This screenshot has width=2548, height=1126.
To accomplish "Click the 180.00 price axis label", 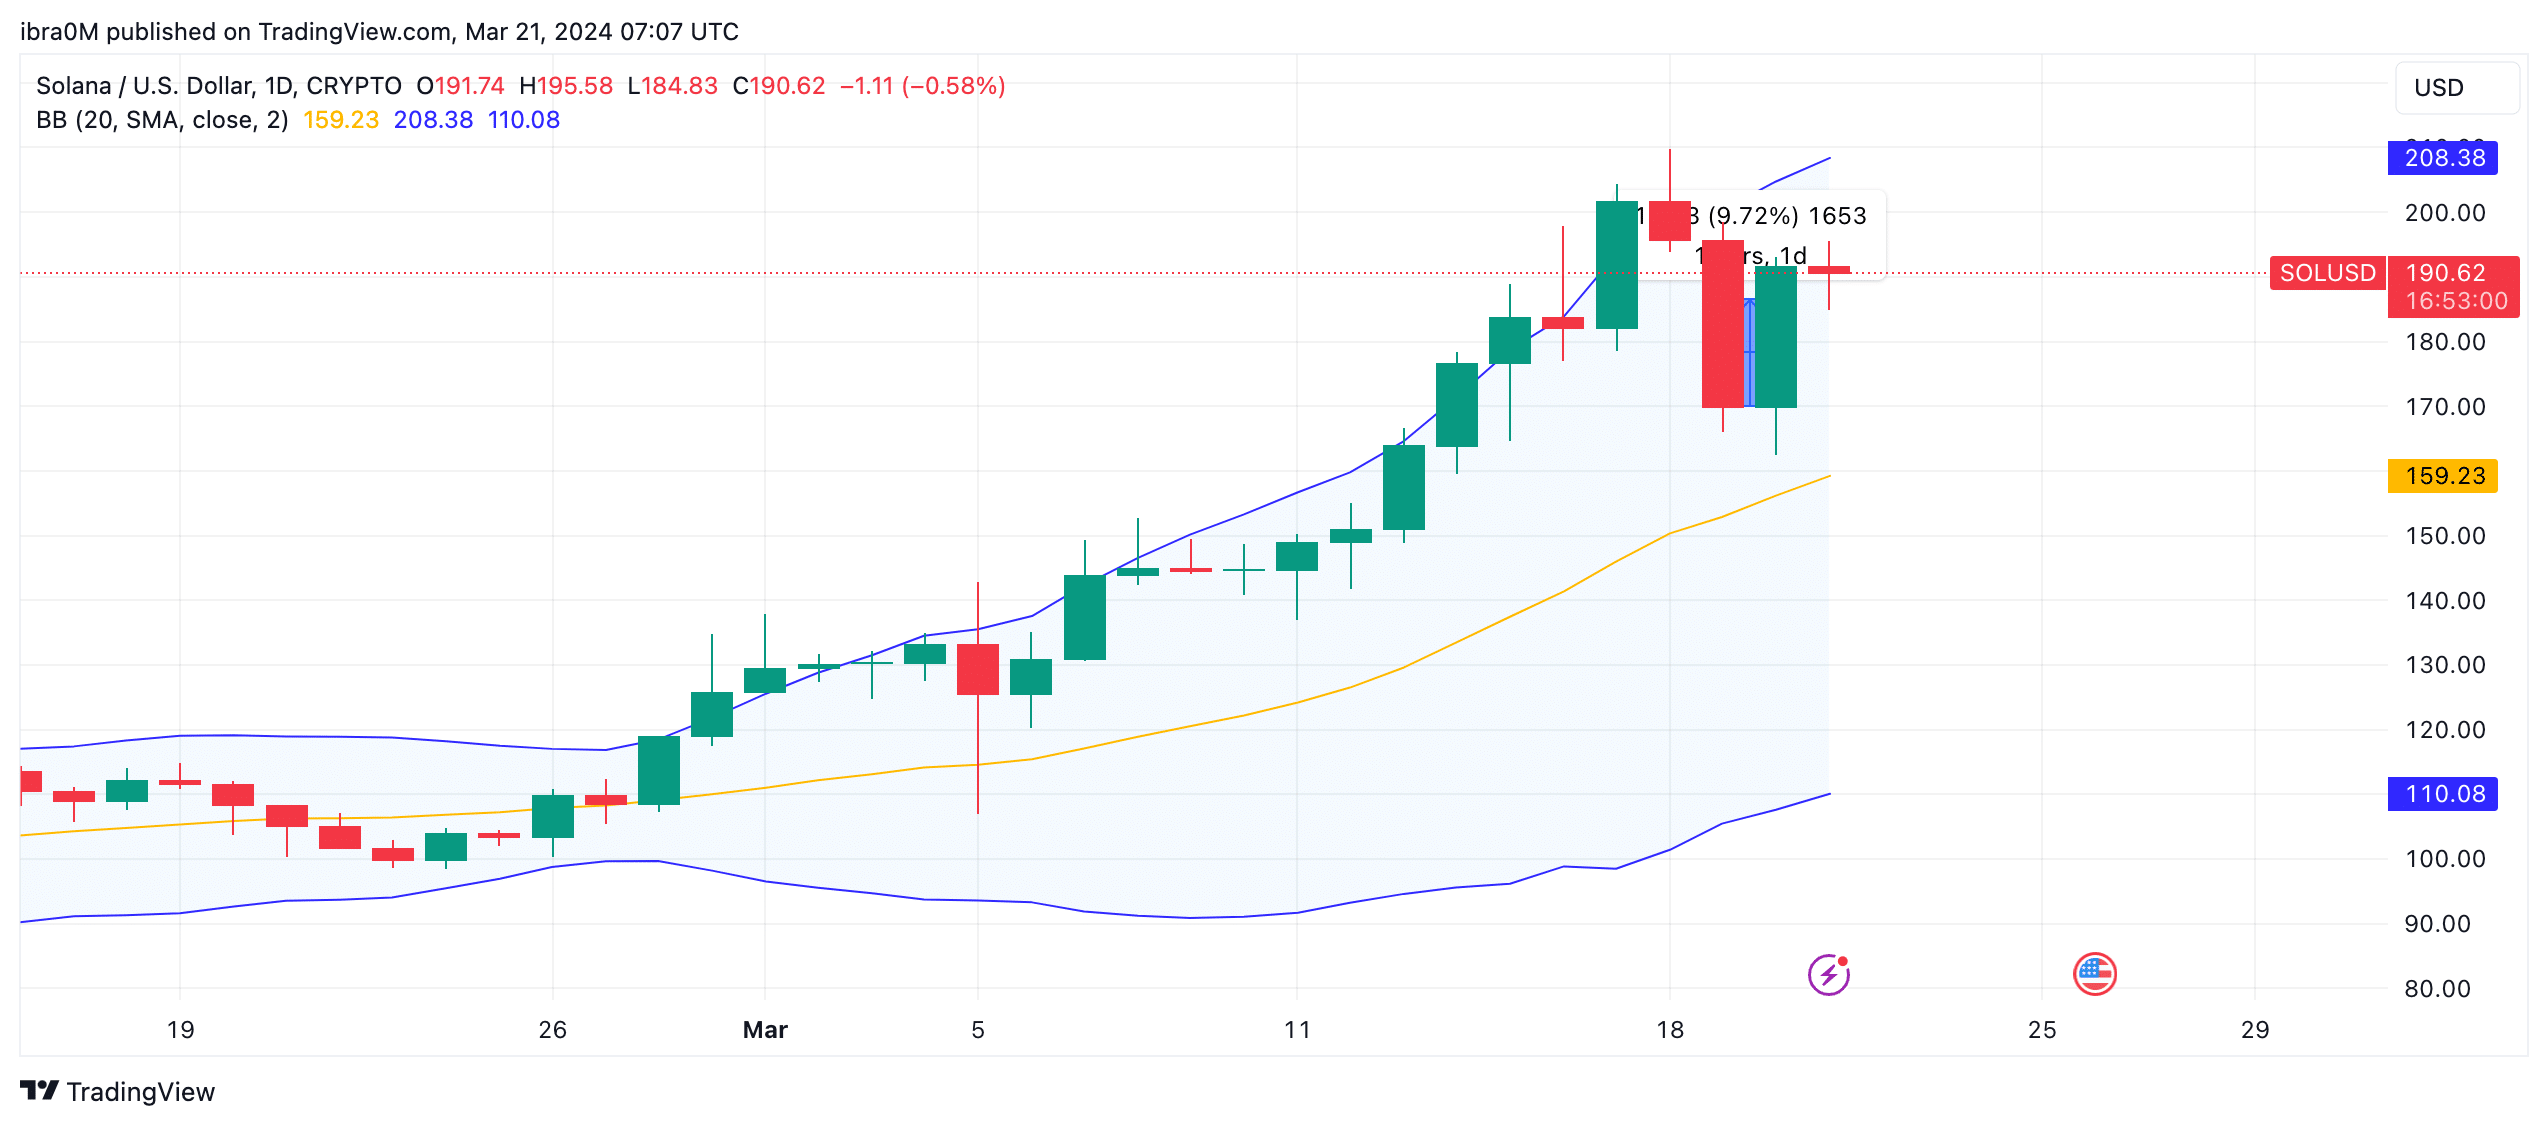I will click(2445, 342).
